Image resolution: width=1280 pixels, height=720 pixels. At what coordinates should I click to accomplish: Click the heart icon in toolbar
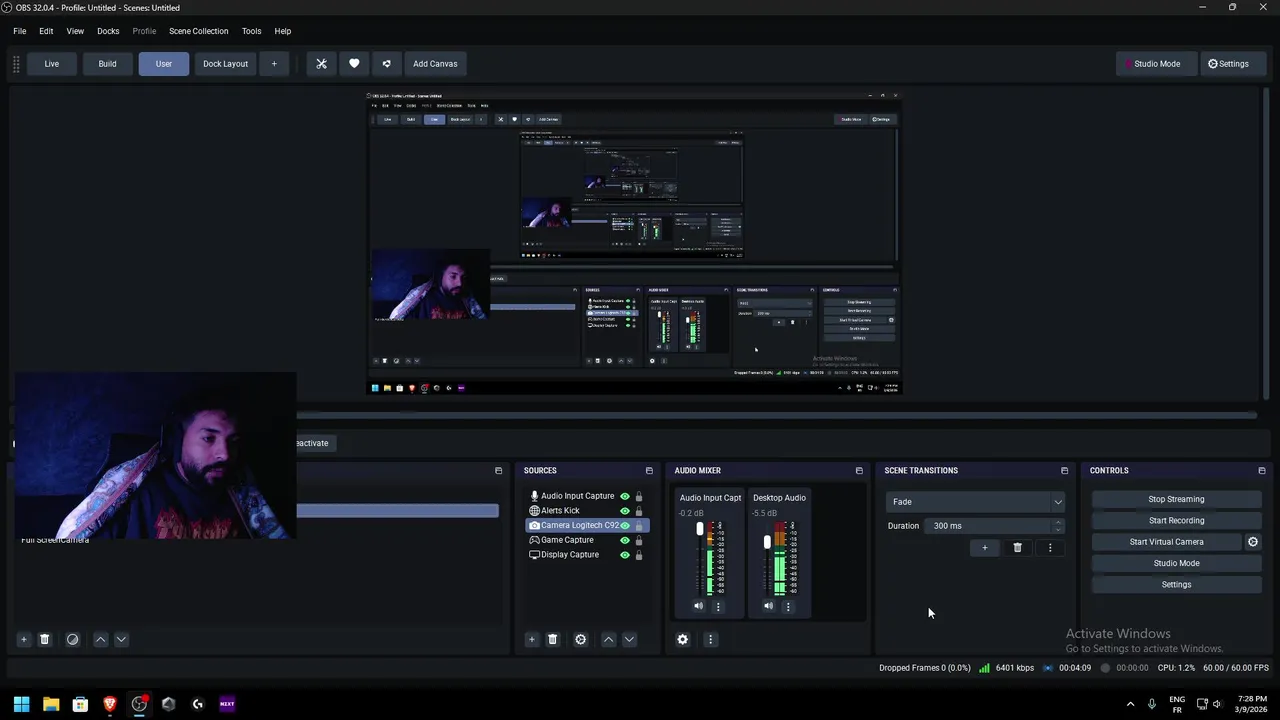tap(354, 64)
